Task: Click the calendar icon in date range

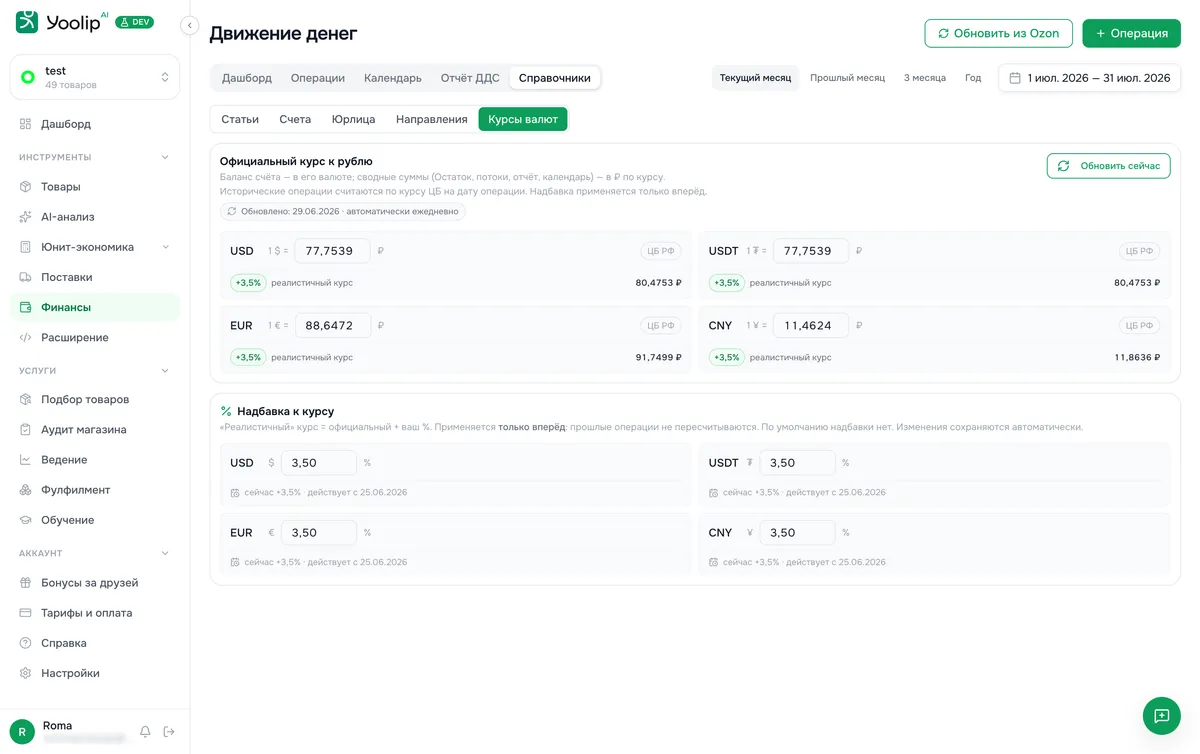Action: [x=1014, y=78]
